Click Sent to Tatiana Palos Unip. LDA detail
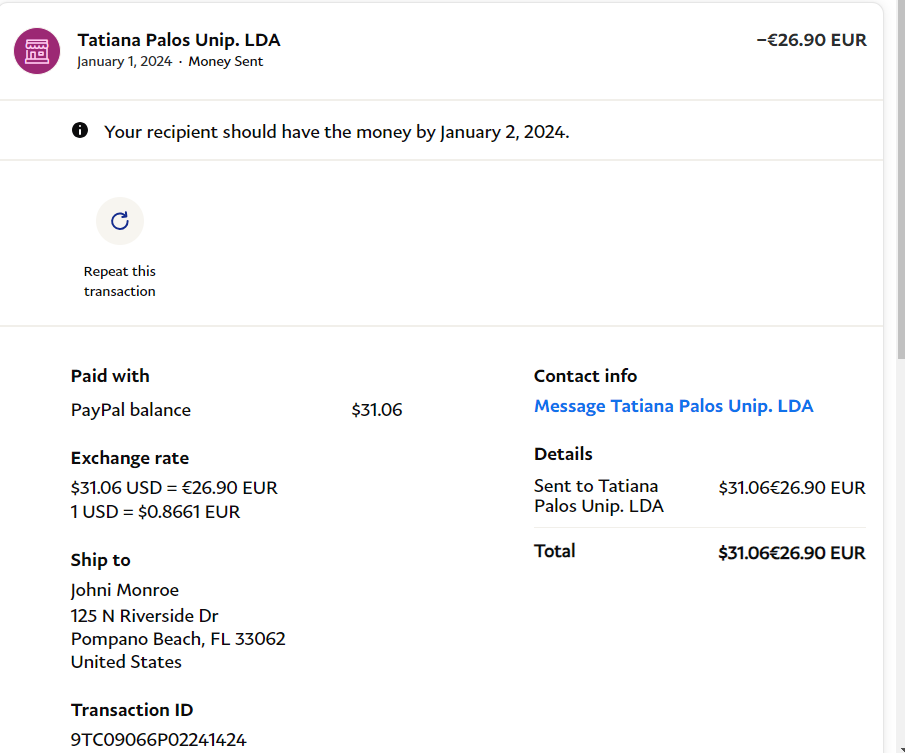This screenshot has width=905, height=753. pyautogui.click(x=598, y=496)
